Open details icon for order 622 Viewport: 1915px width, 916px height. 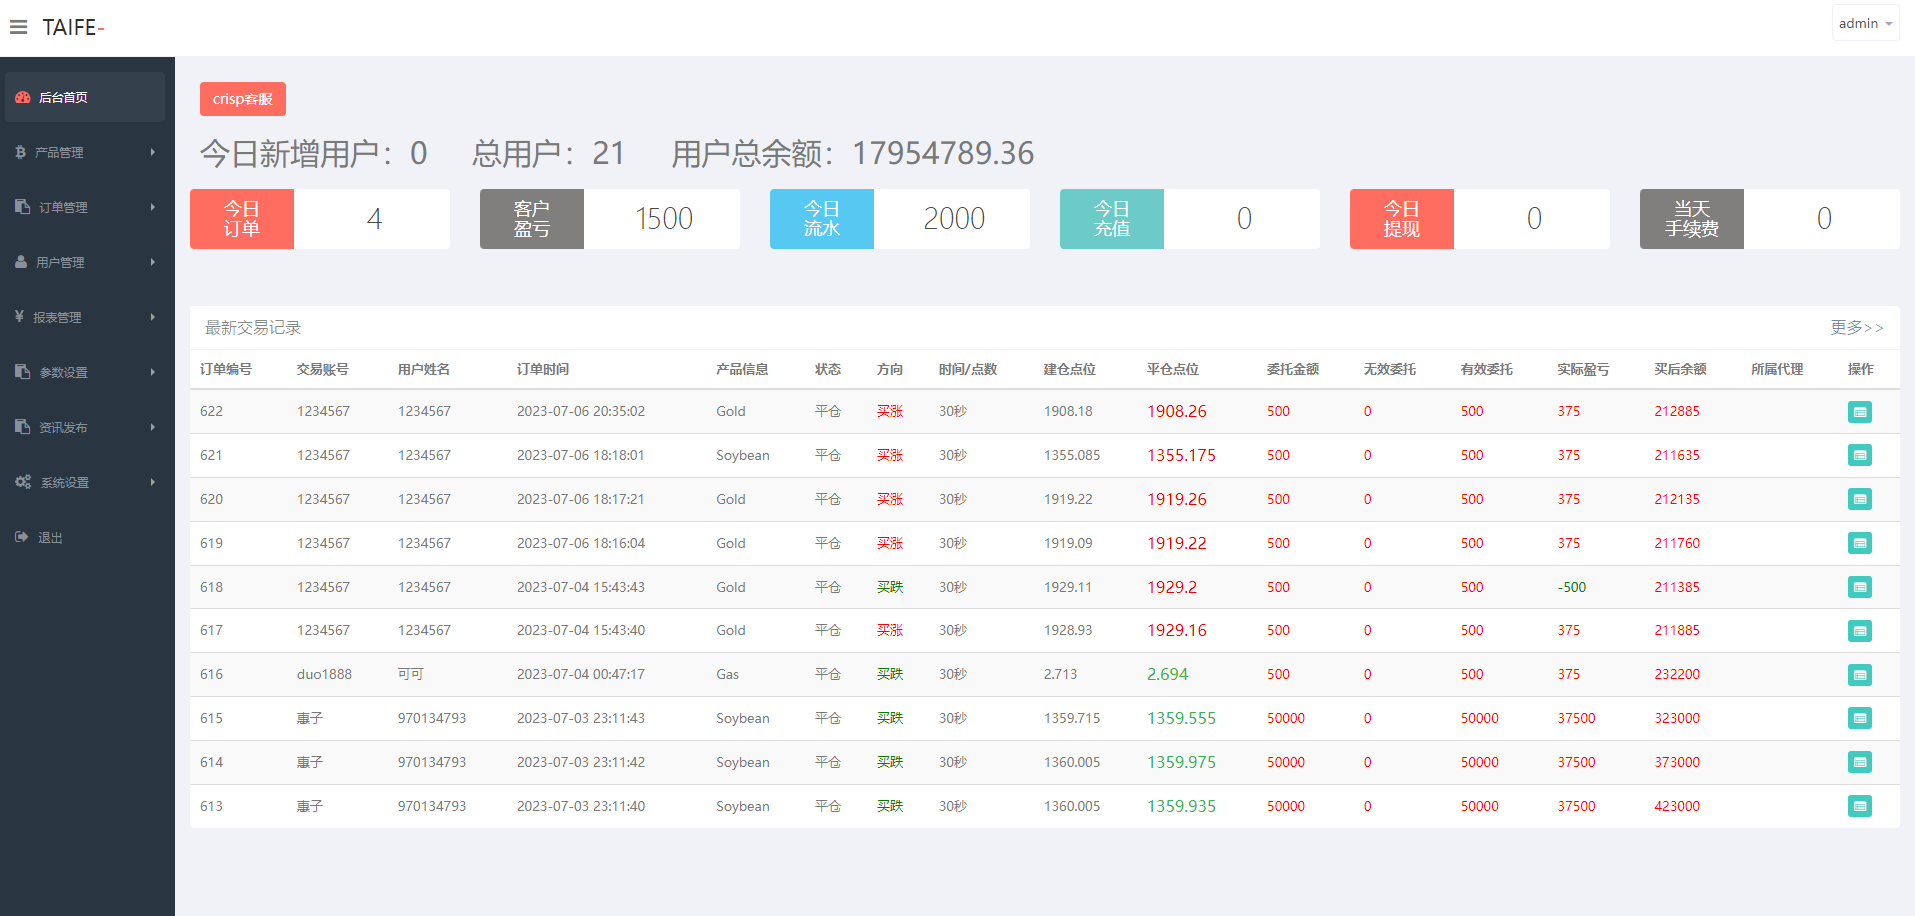pos(1860,412)
